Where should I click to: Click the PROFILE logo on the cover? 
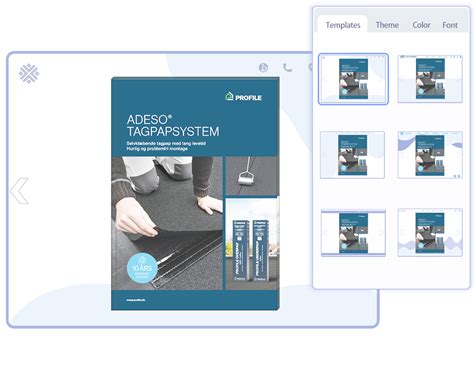pyautogui.click(x=243, y=97)
